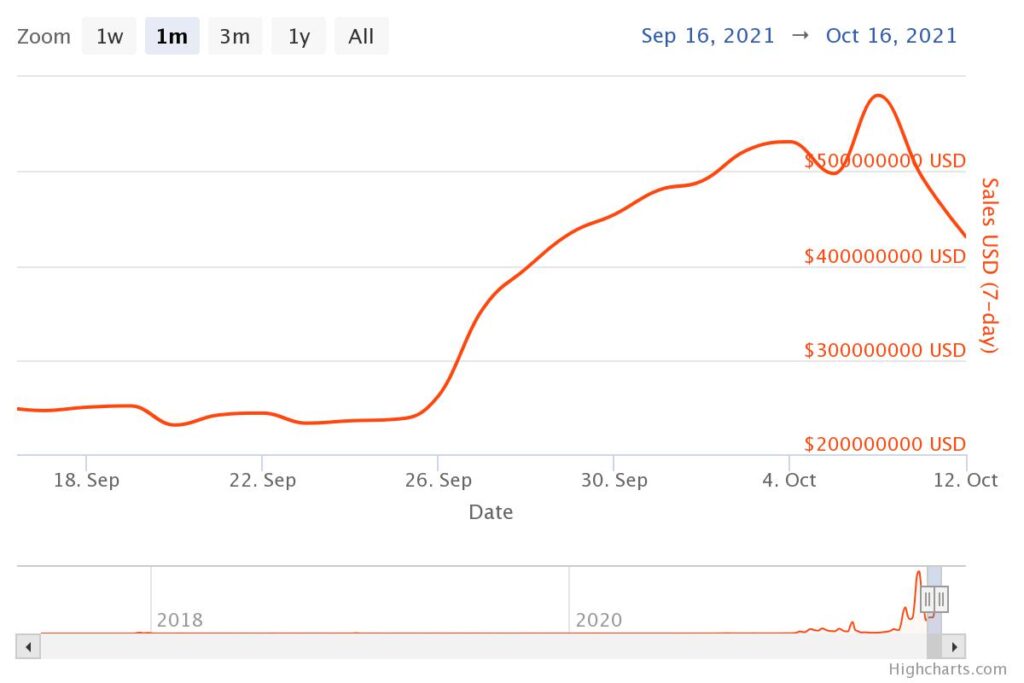The width and height of the screenshot is (1024, 683).
Task: Click the 2018 marker in the navigator
Action: [180, 620]
